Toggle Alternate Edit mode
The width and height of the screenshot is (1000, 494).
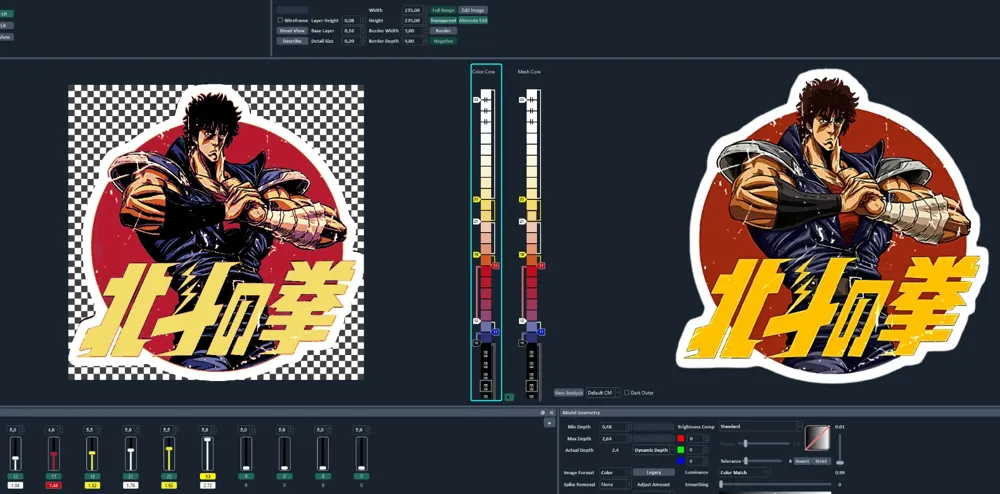coord(473,20)
